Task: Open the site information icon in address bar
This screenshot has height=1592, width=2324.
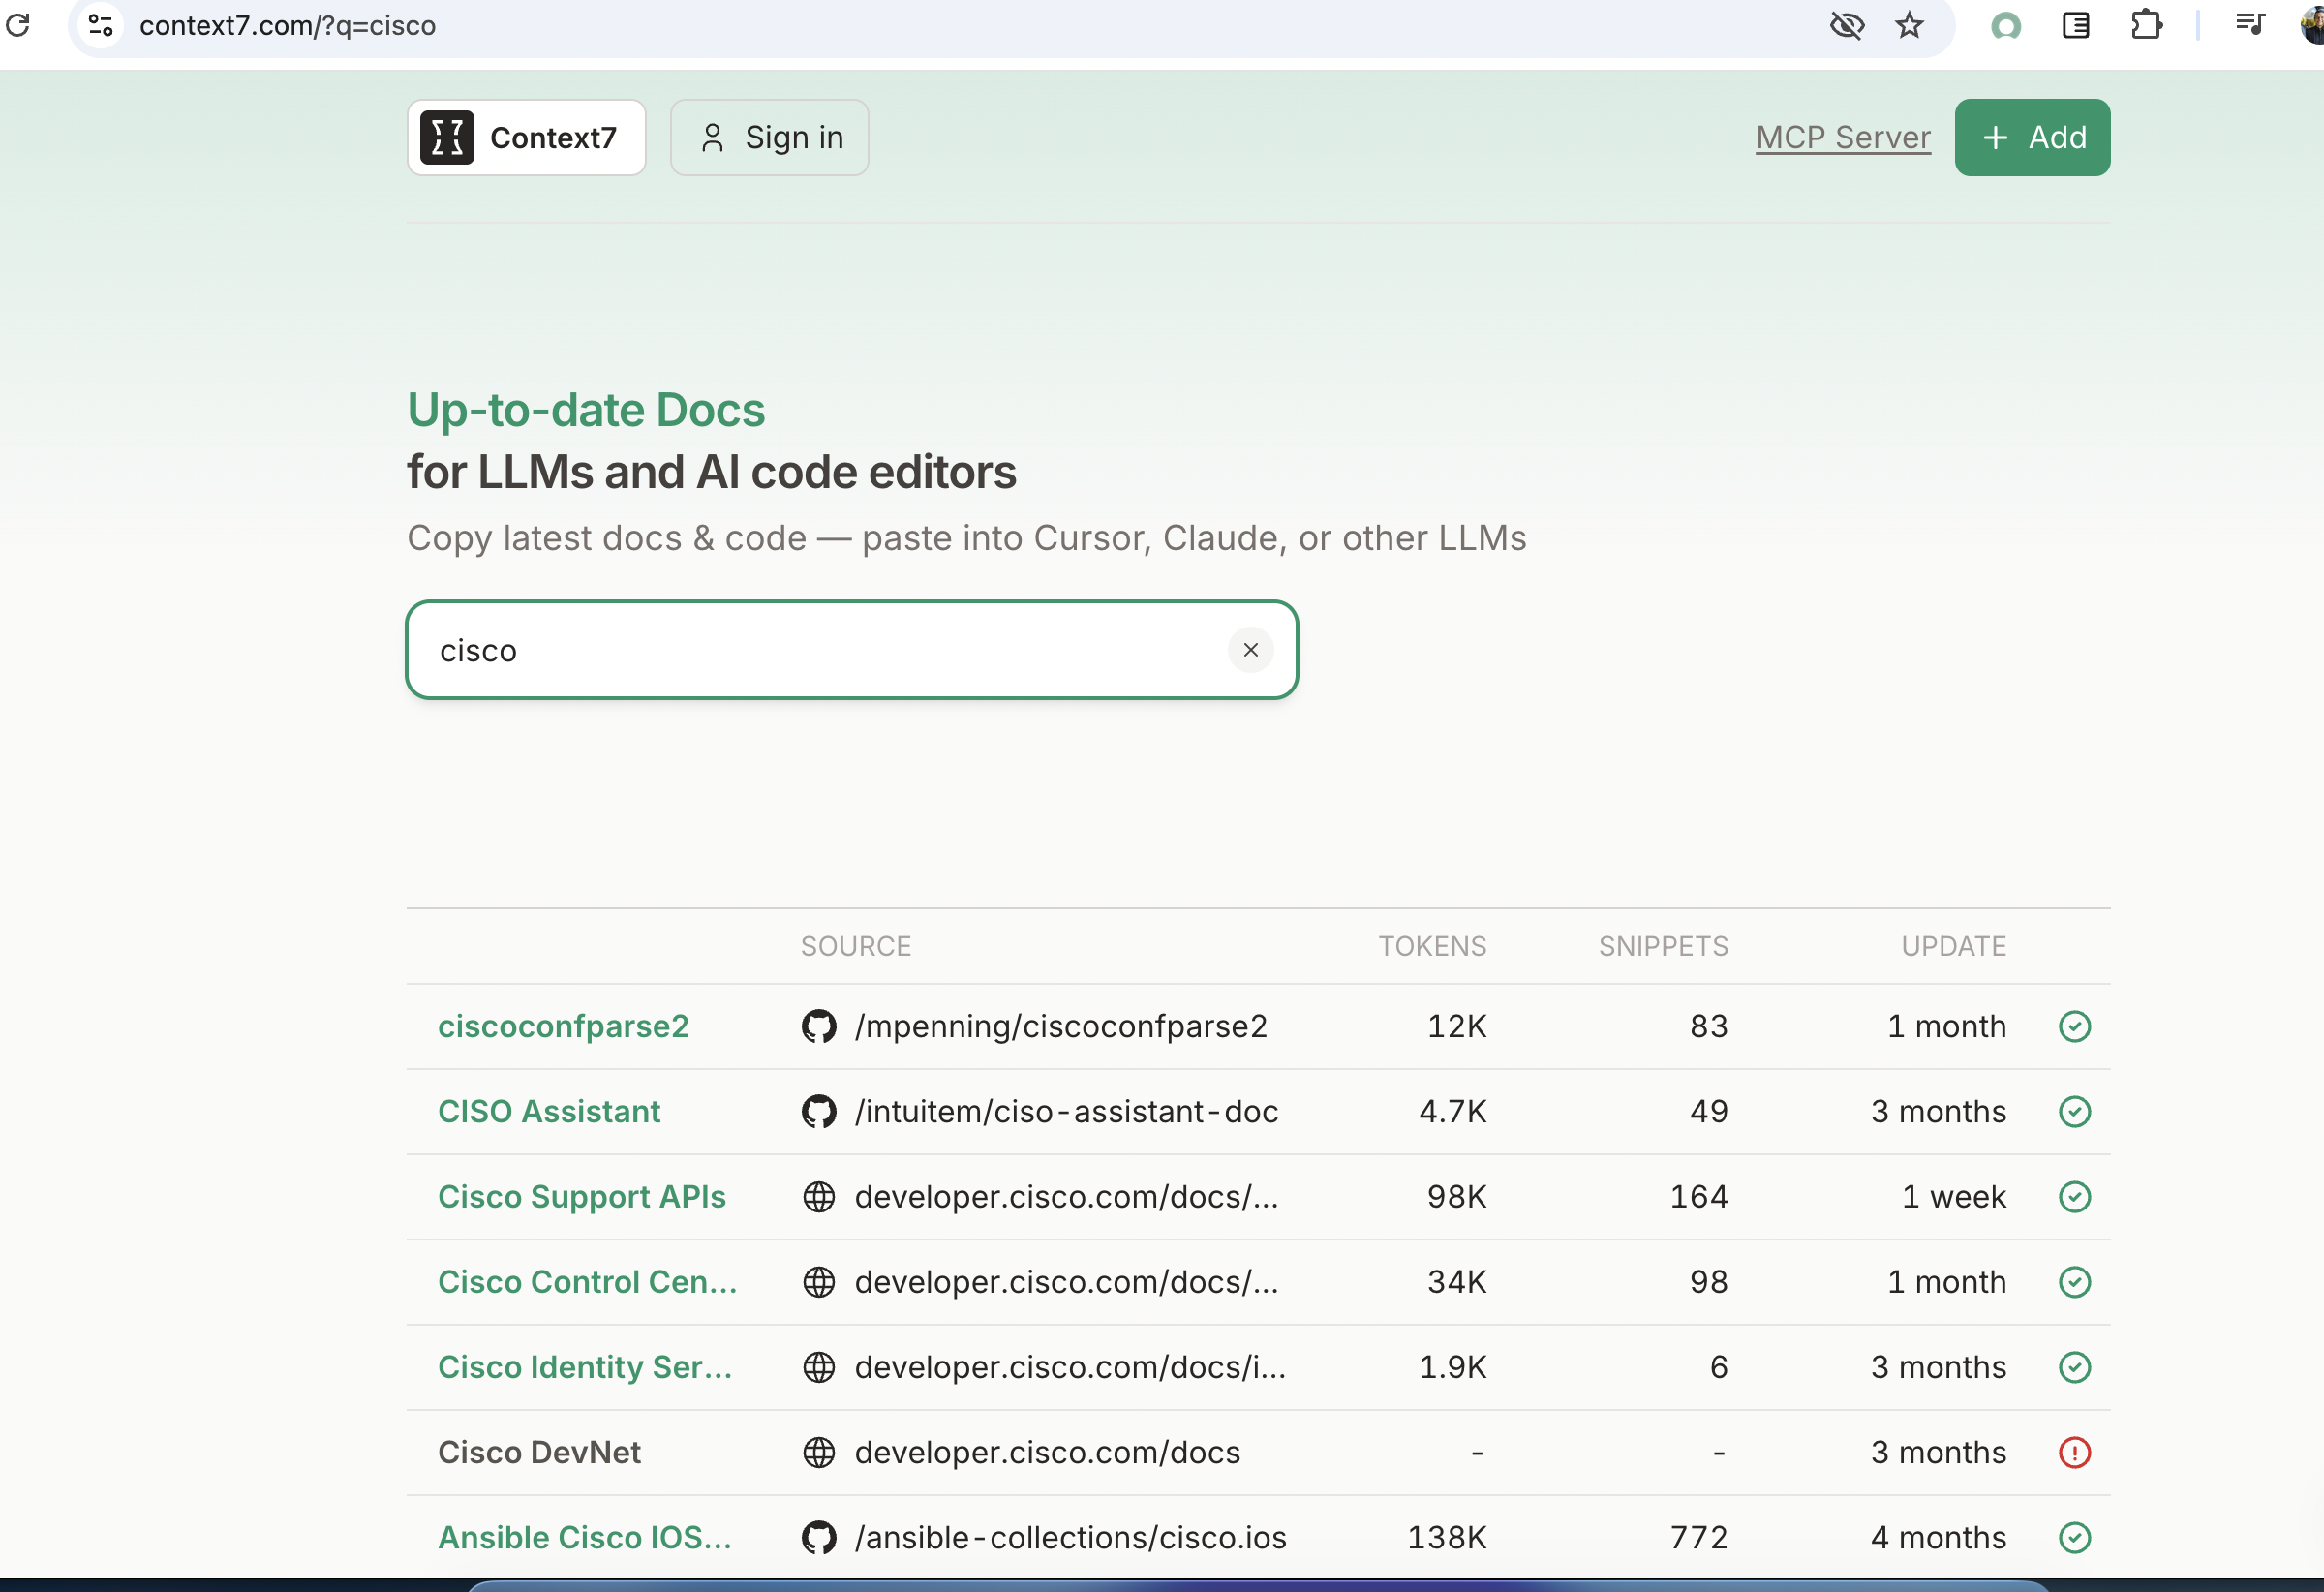Action: pos(101,24)
